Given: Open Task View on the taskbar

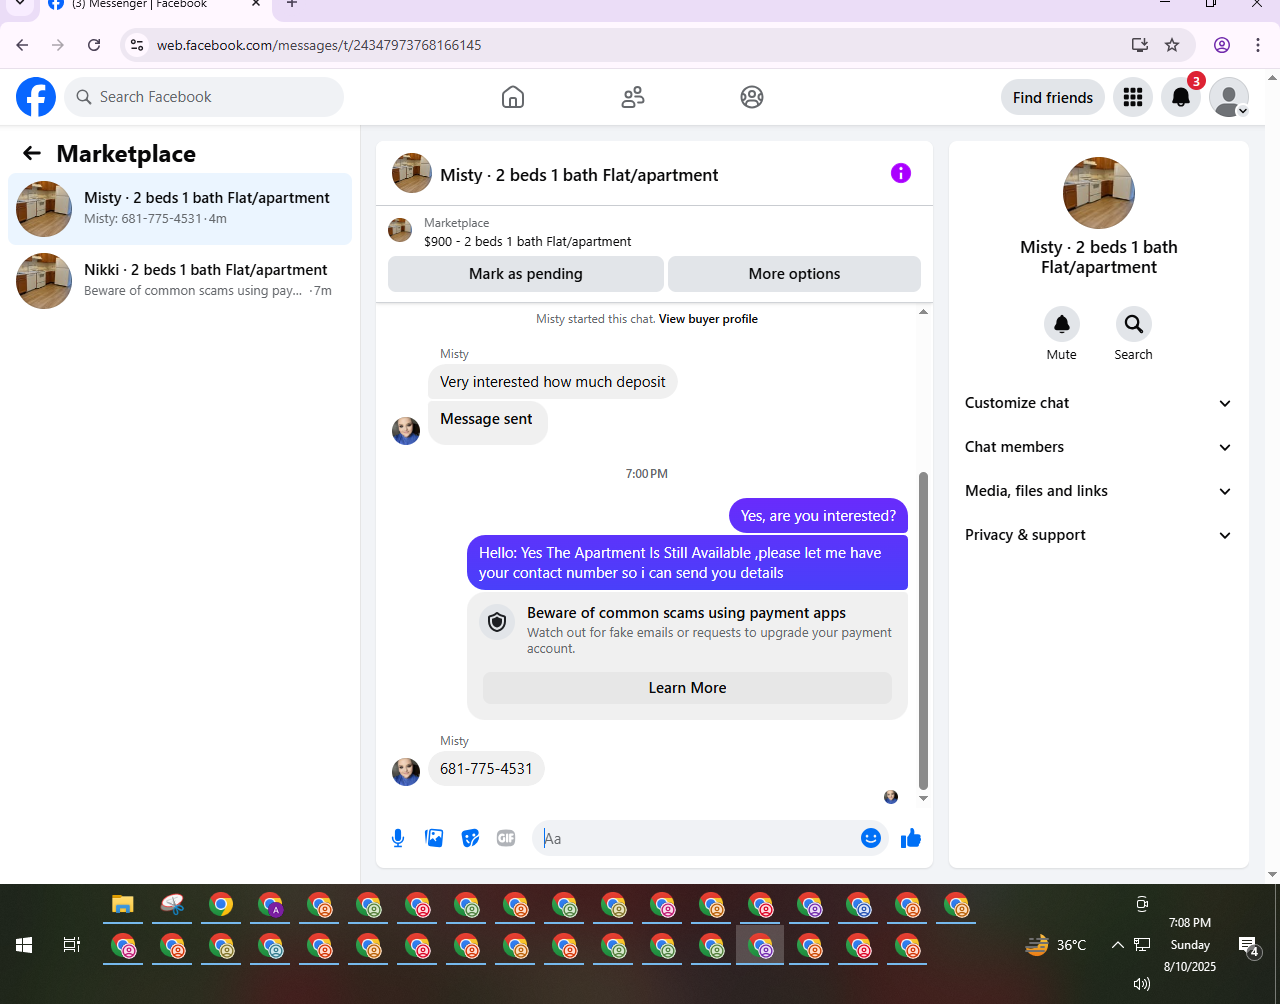Looking at the screenshot, I should (72, 944).
